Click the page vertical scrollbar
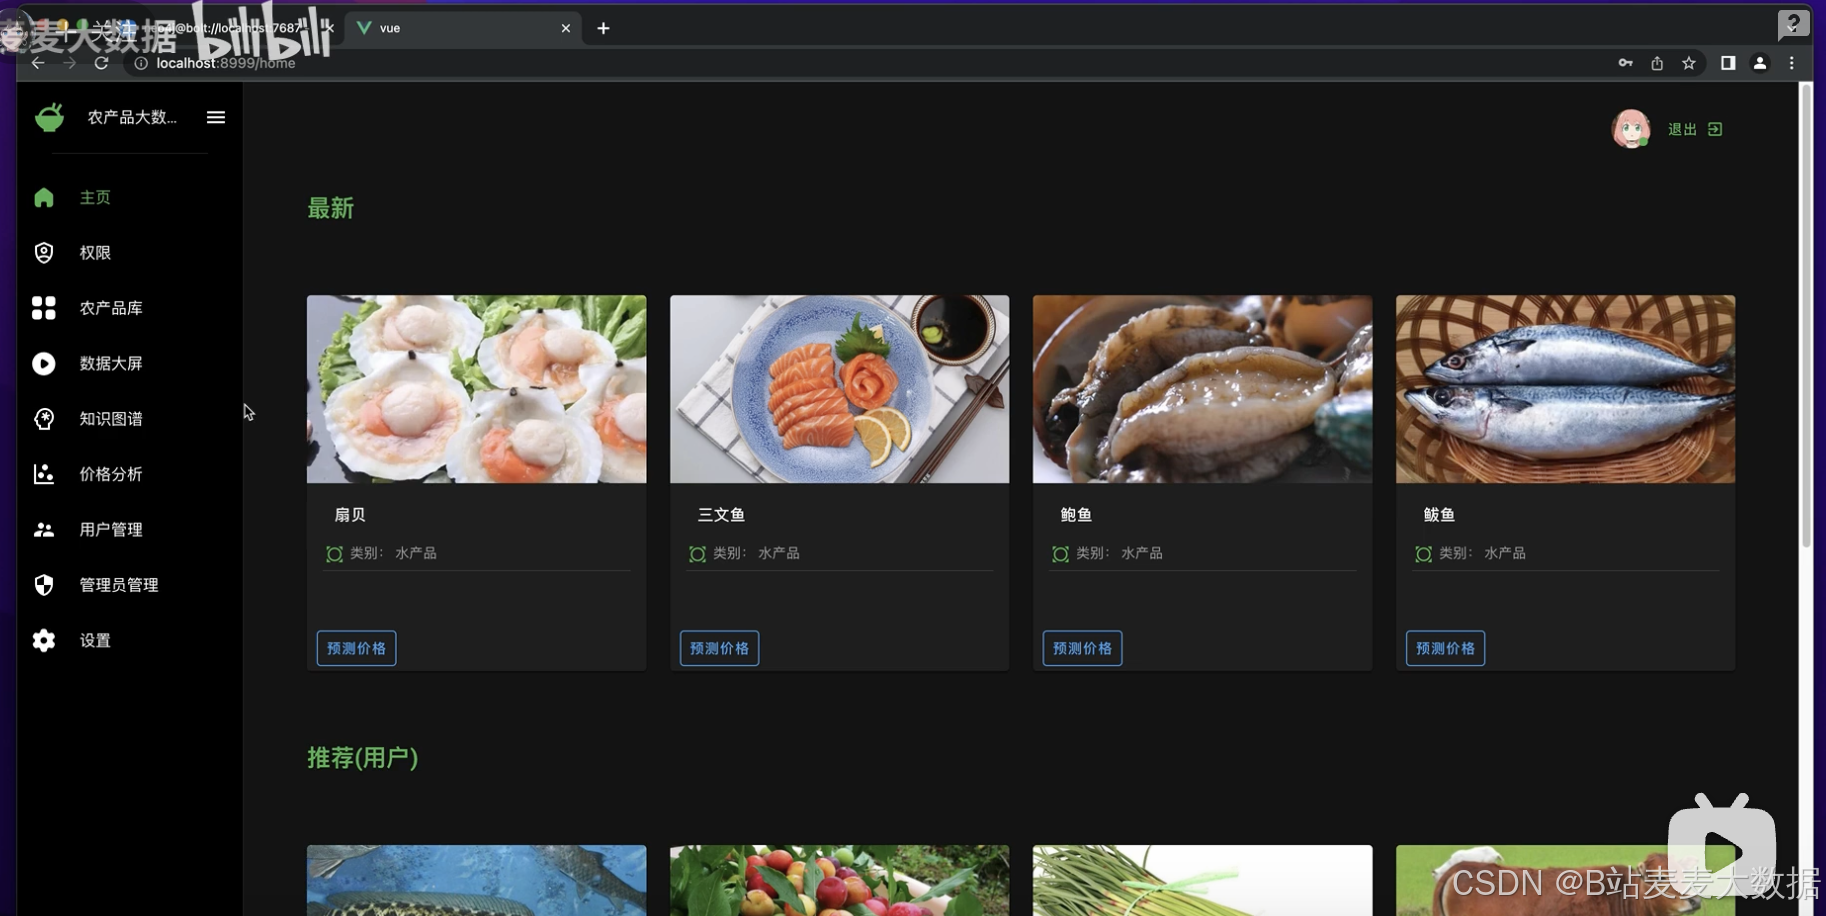 pos(1806,316)
